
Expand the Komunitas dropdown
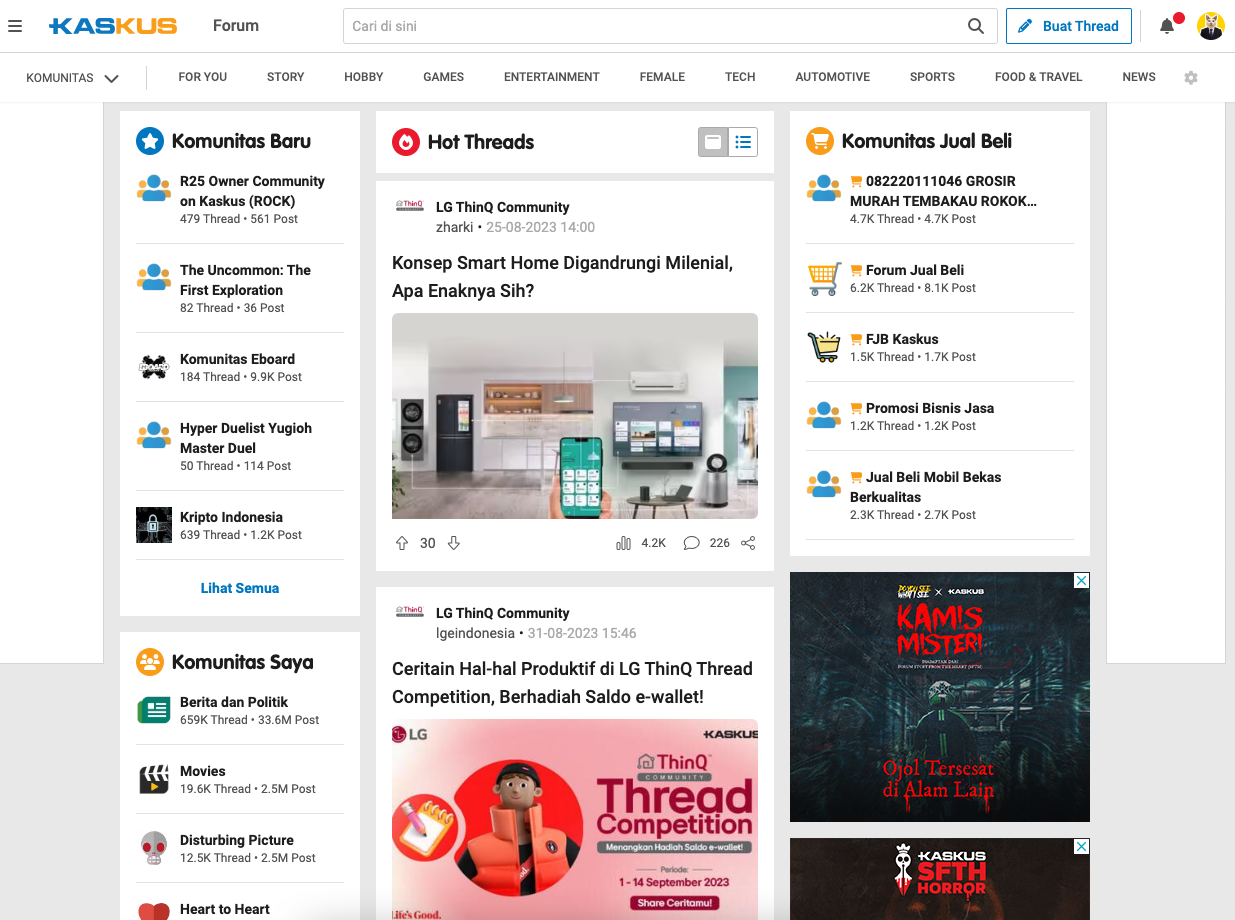[x=73, y=78]
